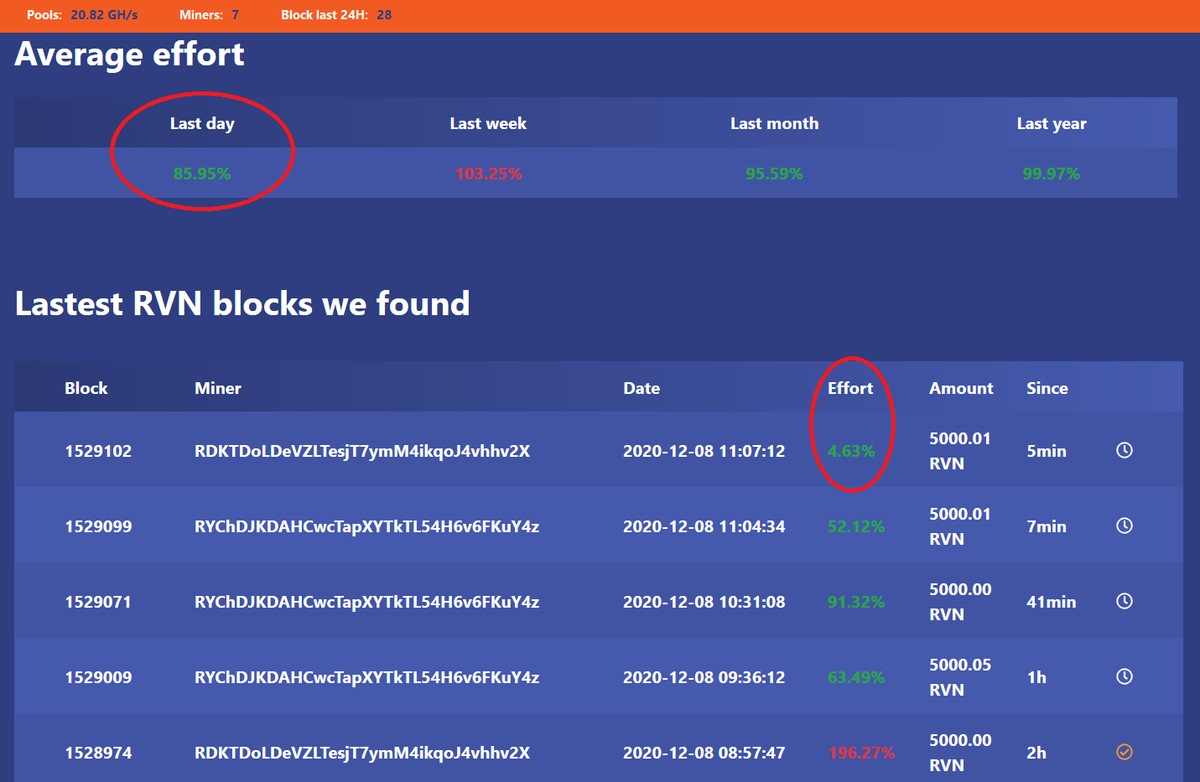
Task: Click the pending clock icon for block 1529071
Action: (1124, 601)
